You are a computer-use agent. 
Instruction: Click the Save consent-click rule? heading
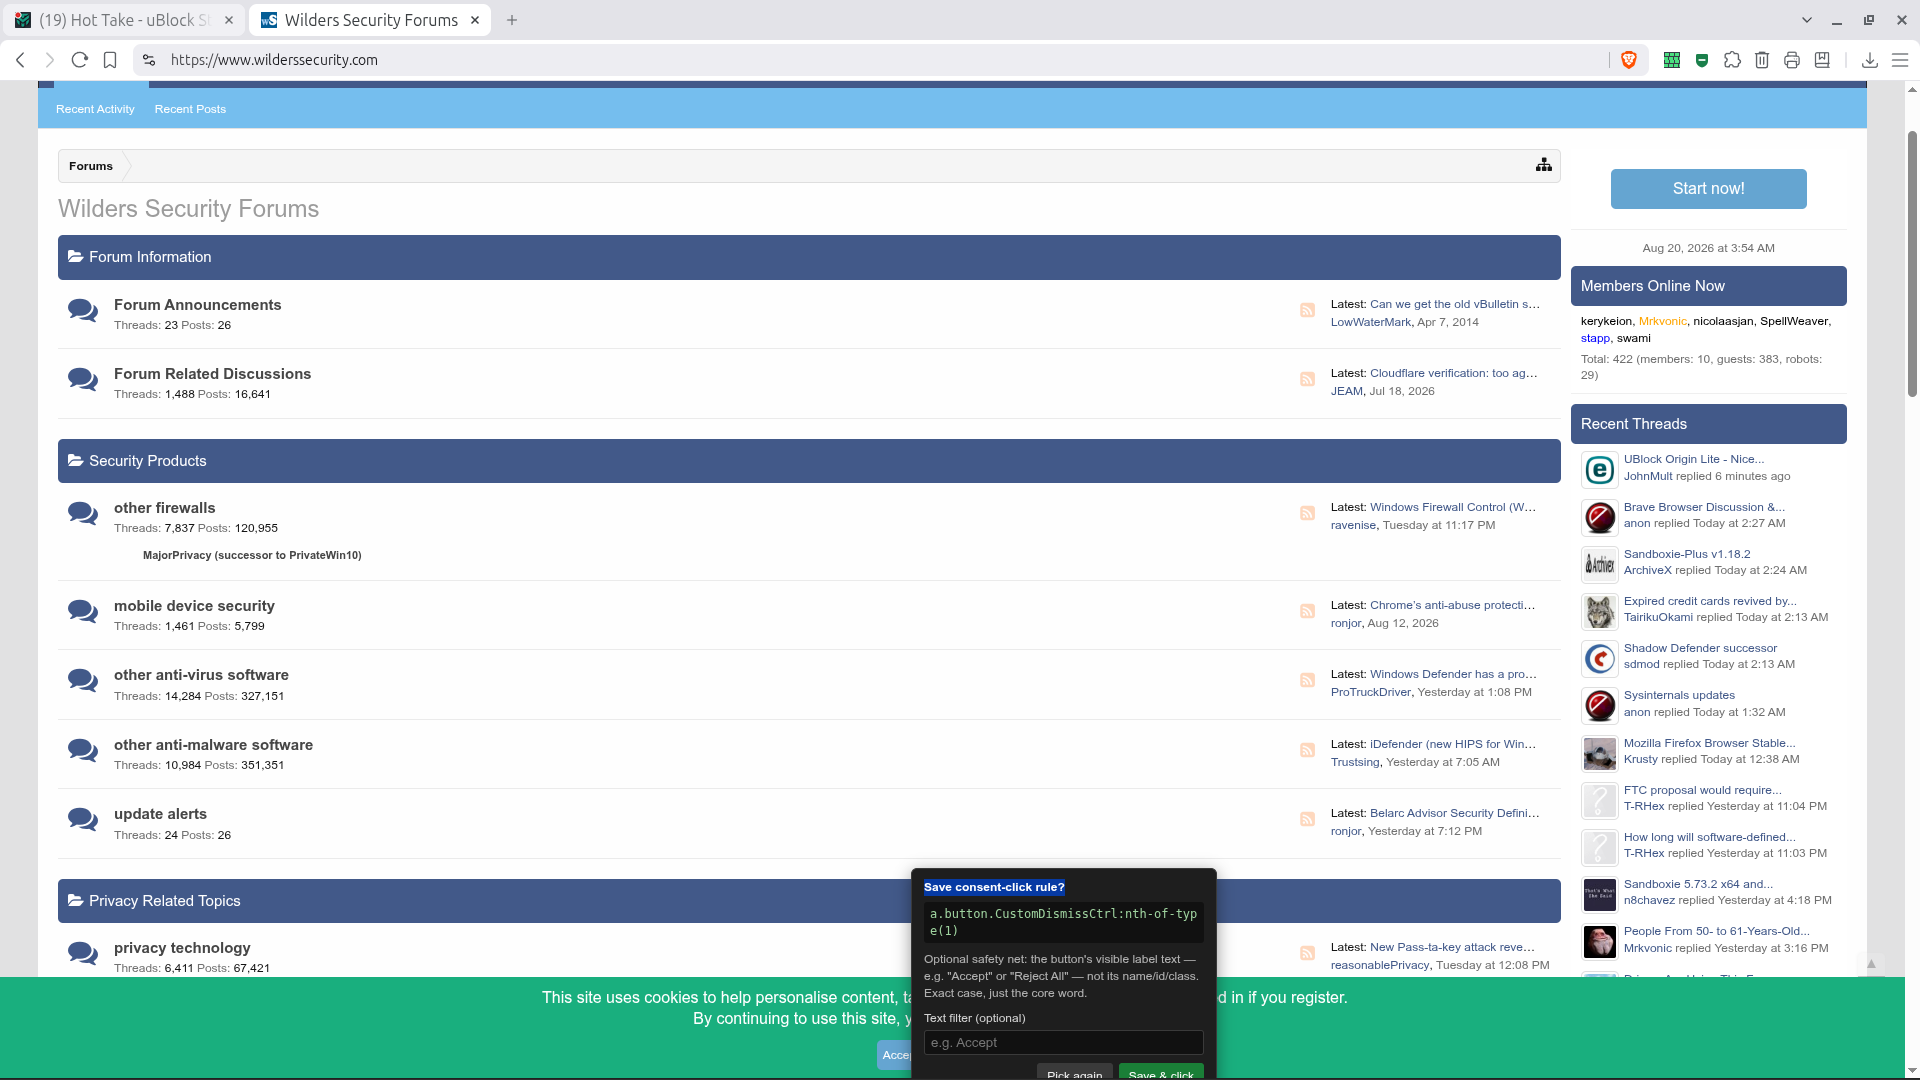[994, 887]
